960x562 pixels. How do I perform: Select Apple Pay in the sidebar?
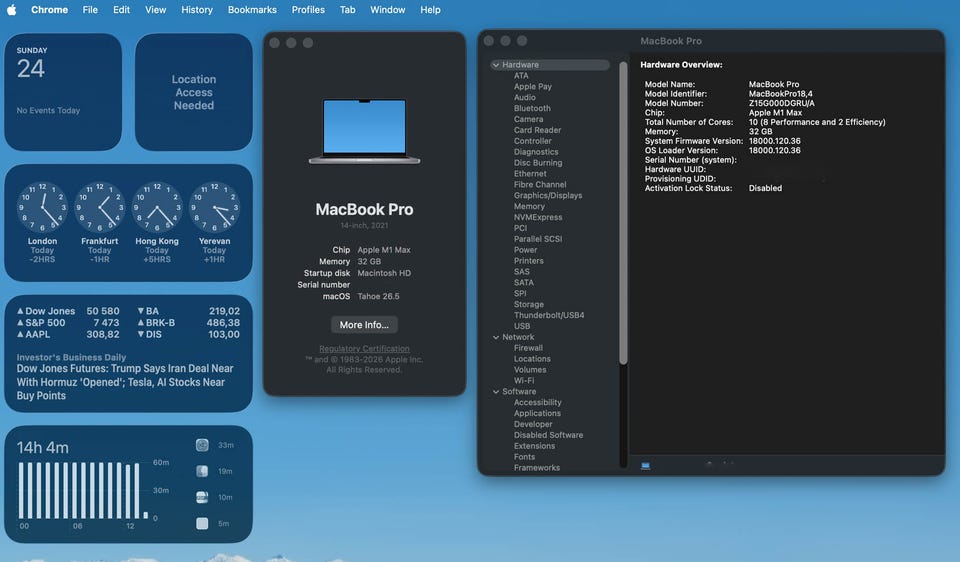click(533, 87)
